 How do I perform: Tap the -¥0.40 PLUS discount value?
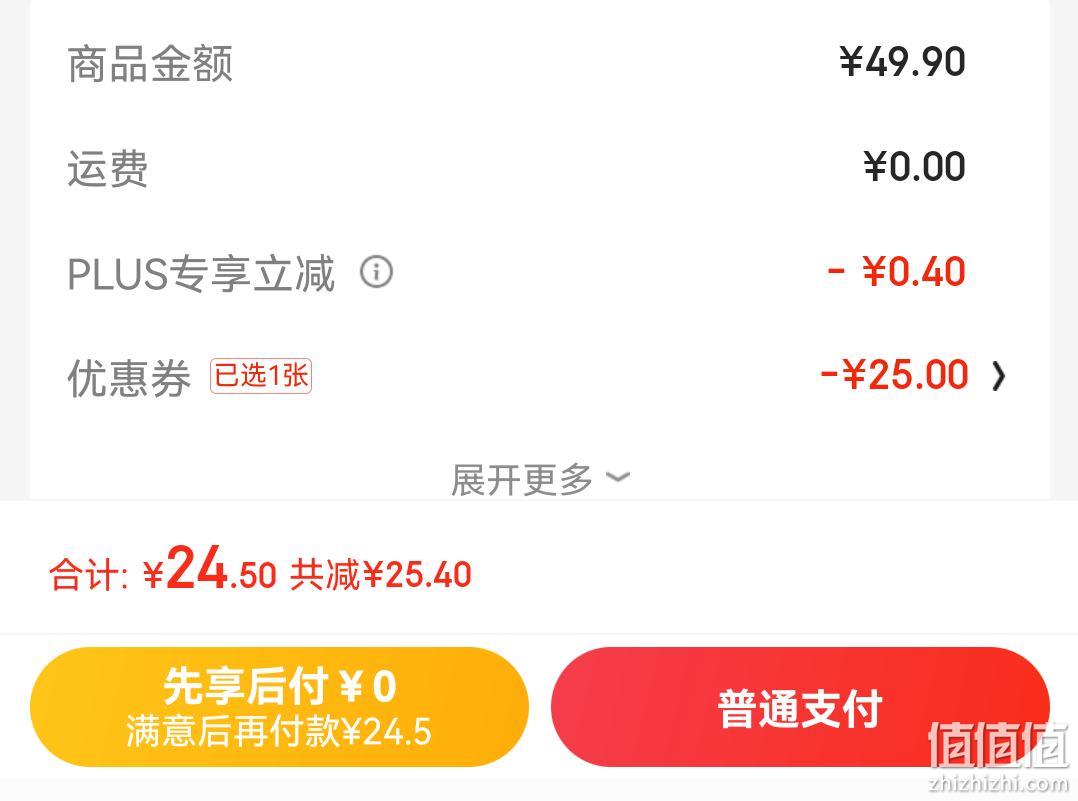[x=896, y=272]
